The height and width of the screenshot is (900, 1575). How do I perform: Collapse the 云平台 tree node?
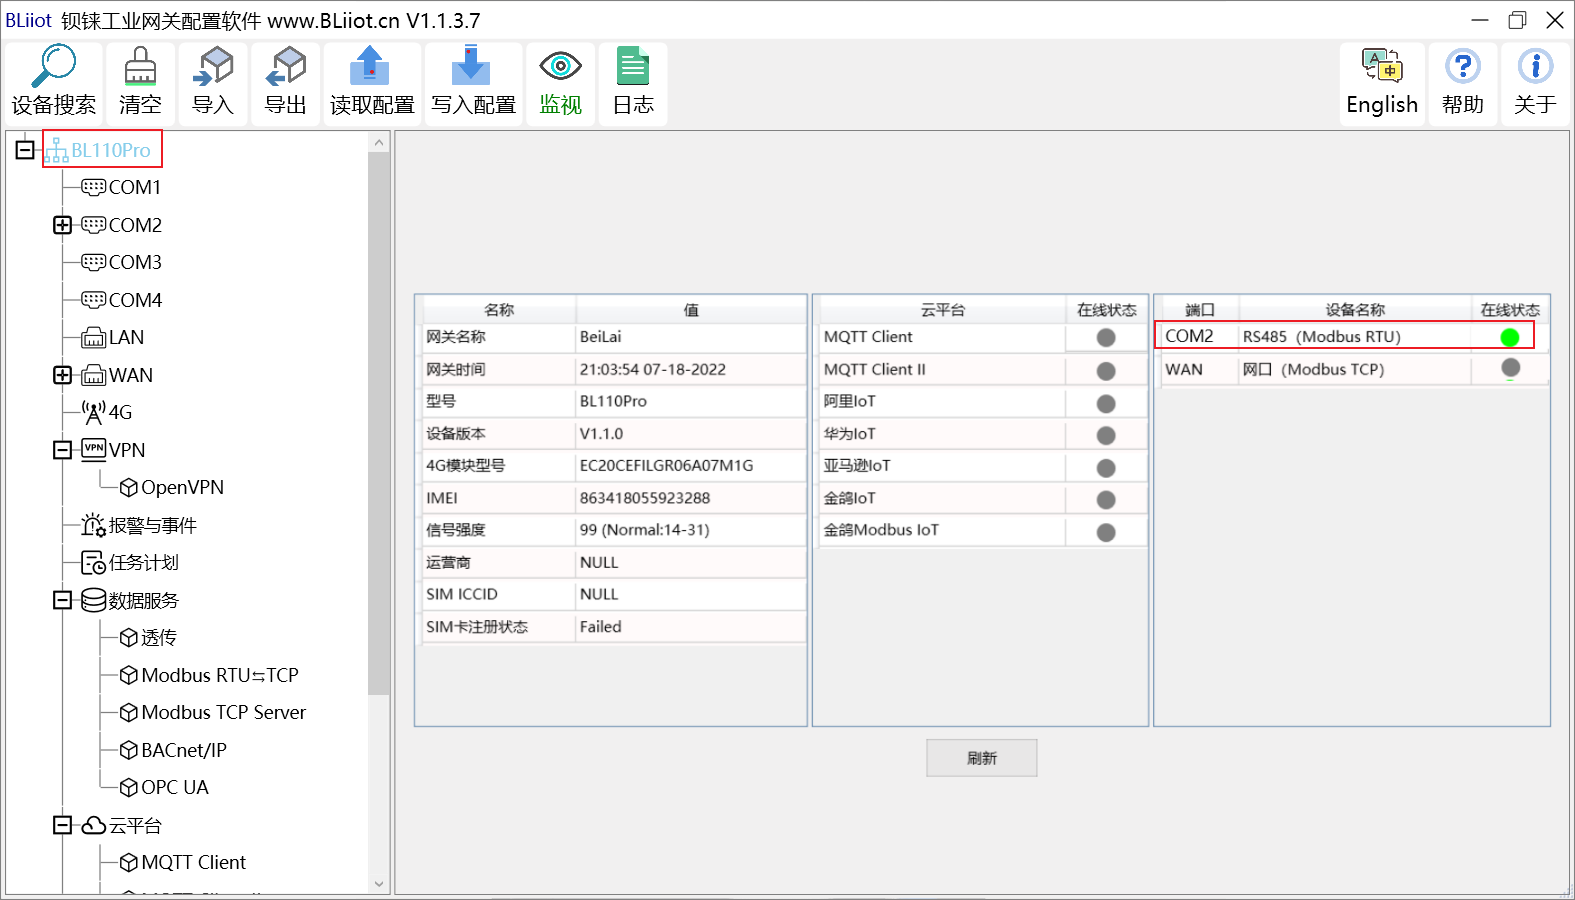(62, 825)
